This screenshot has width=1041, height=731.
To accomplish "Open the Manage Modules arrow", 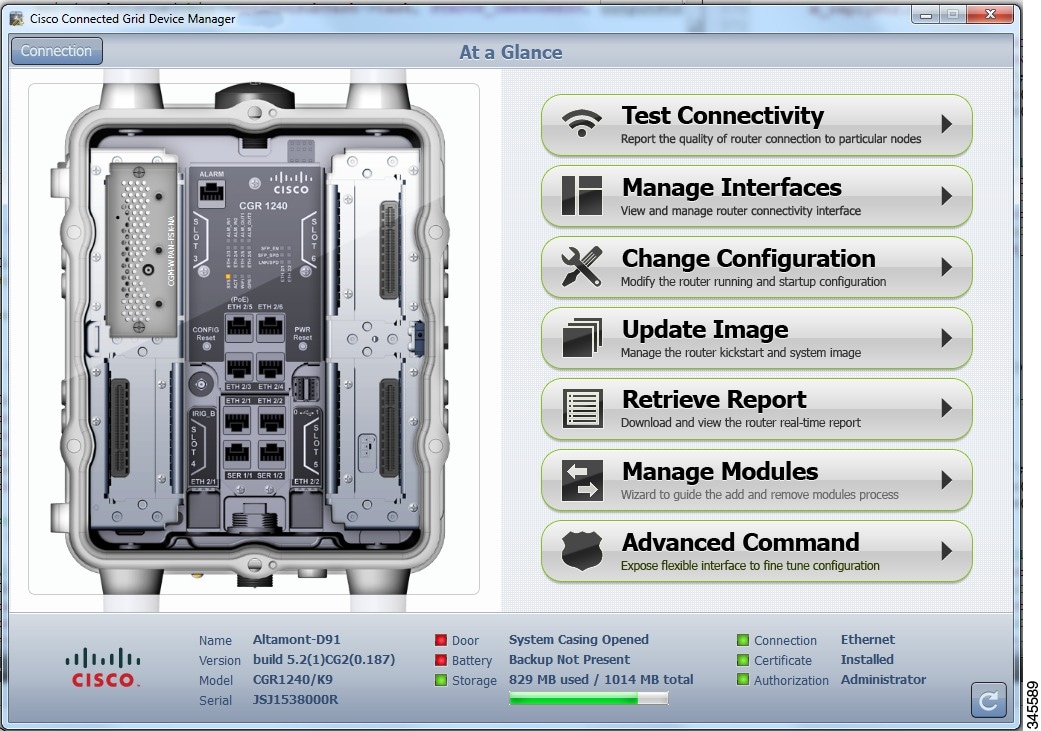I will pos(947,479).
